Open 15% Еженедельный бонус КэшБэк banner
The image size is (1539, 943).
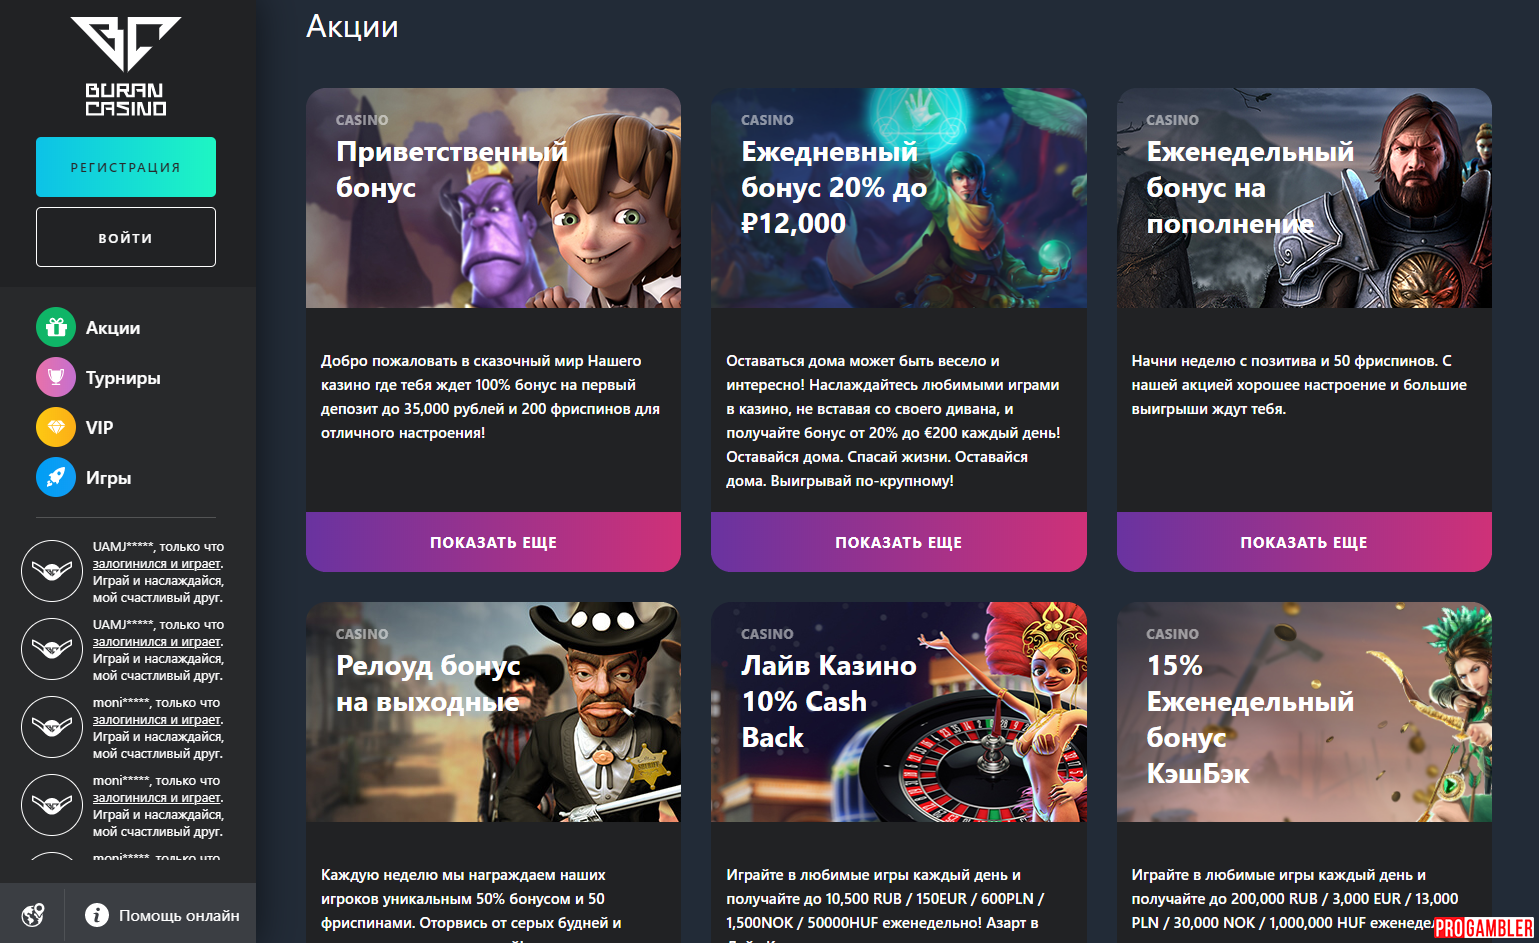click(1304, 712)
